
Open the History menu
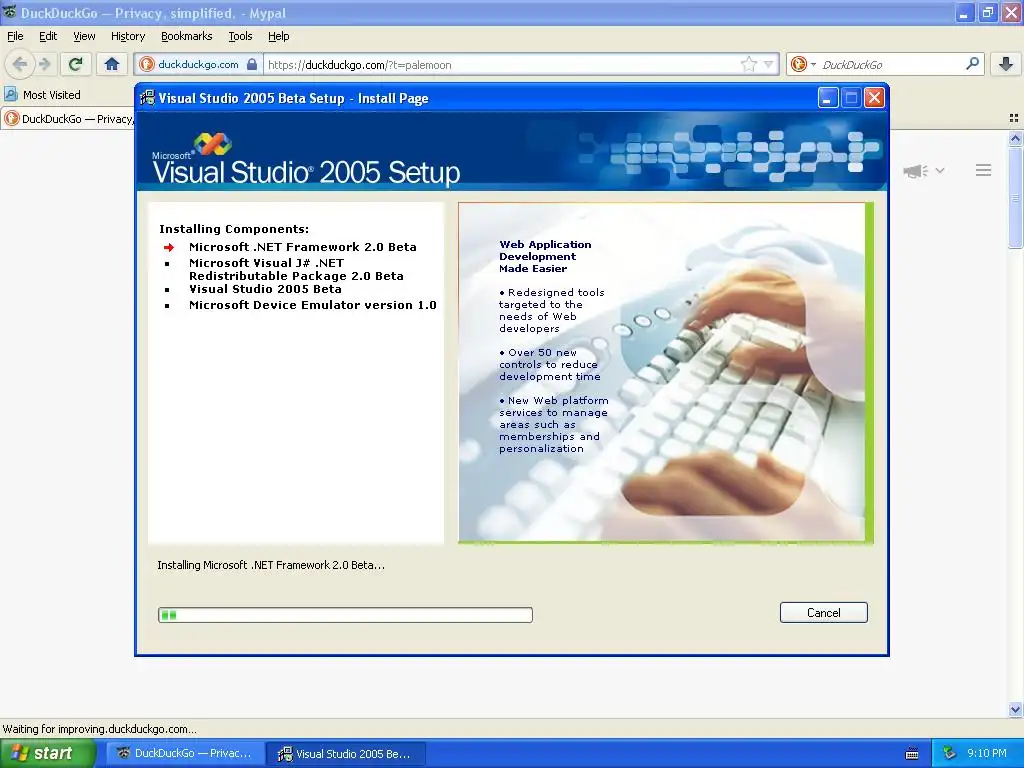pos(127,37)
